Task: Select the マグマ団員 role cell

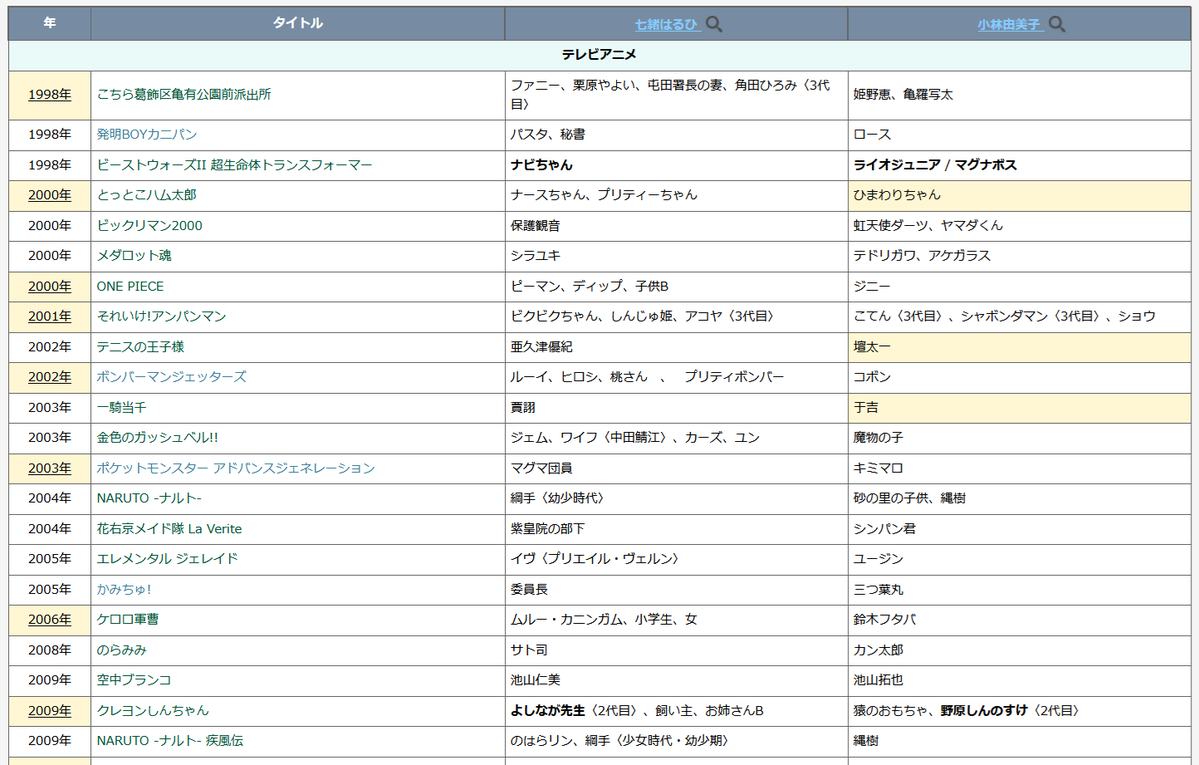Action: click(676, 468)
